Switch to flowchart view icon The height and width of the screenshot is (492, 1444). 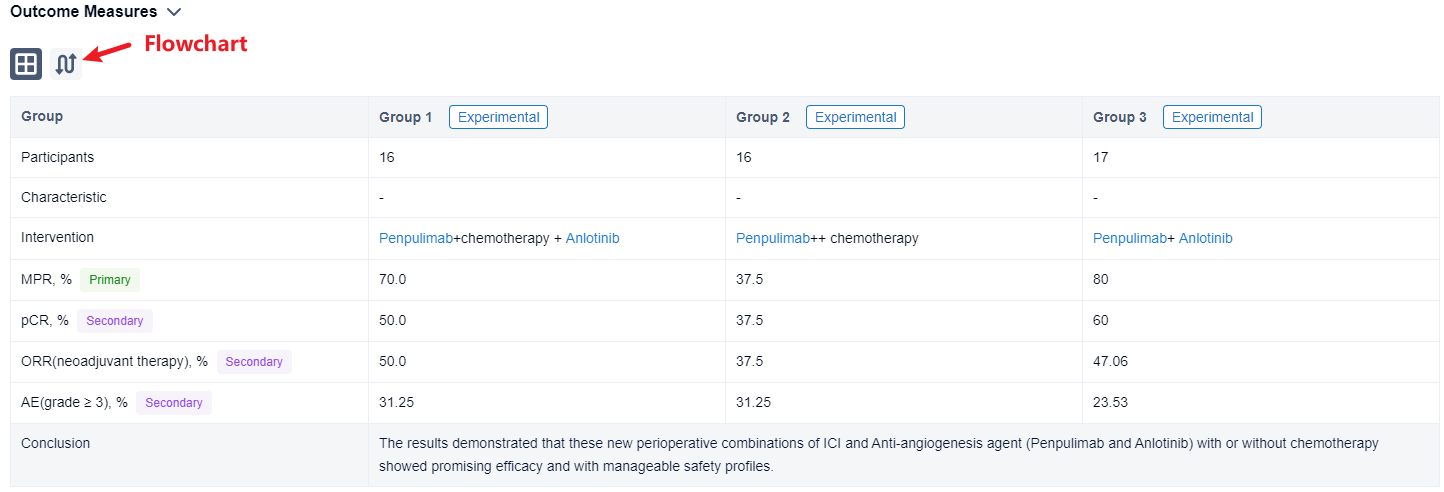pyautogui.click(x=66, y=64)
